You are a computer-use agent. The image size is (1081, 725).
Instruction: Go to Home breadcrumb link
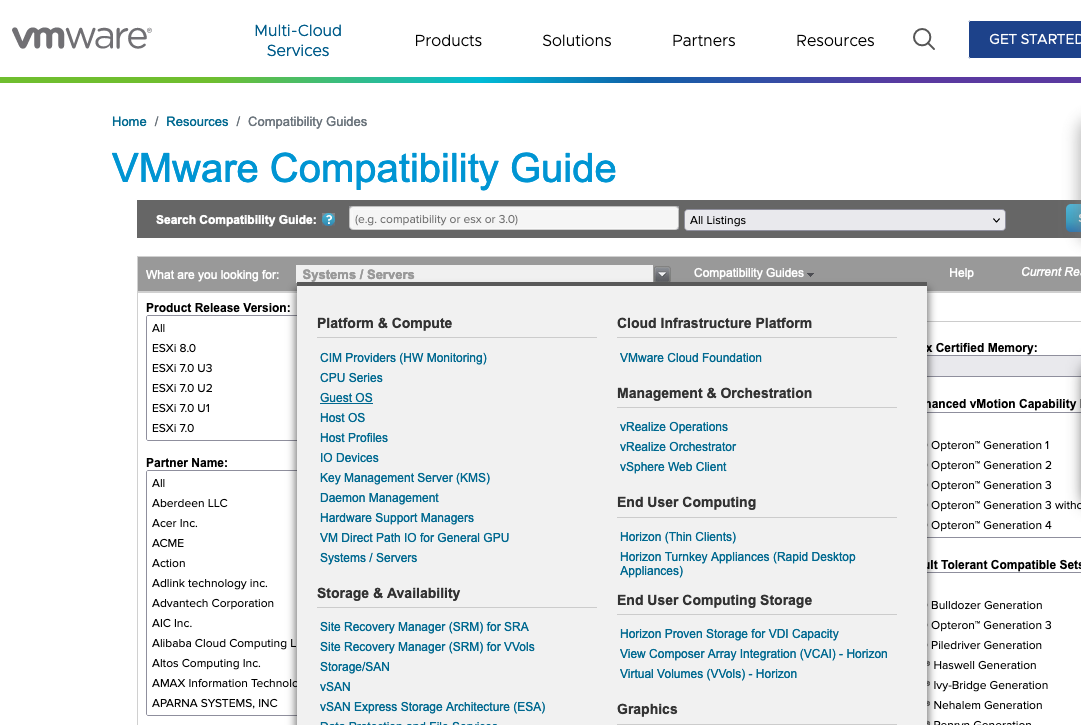[x=129, y=121]
